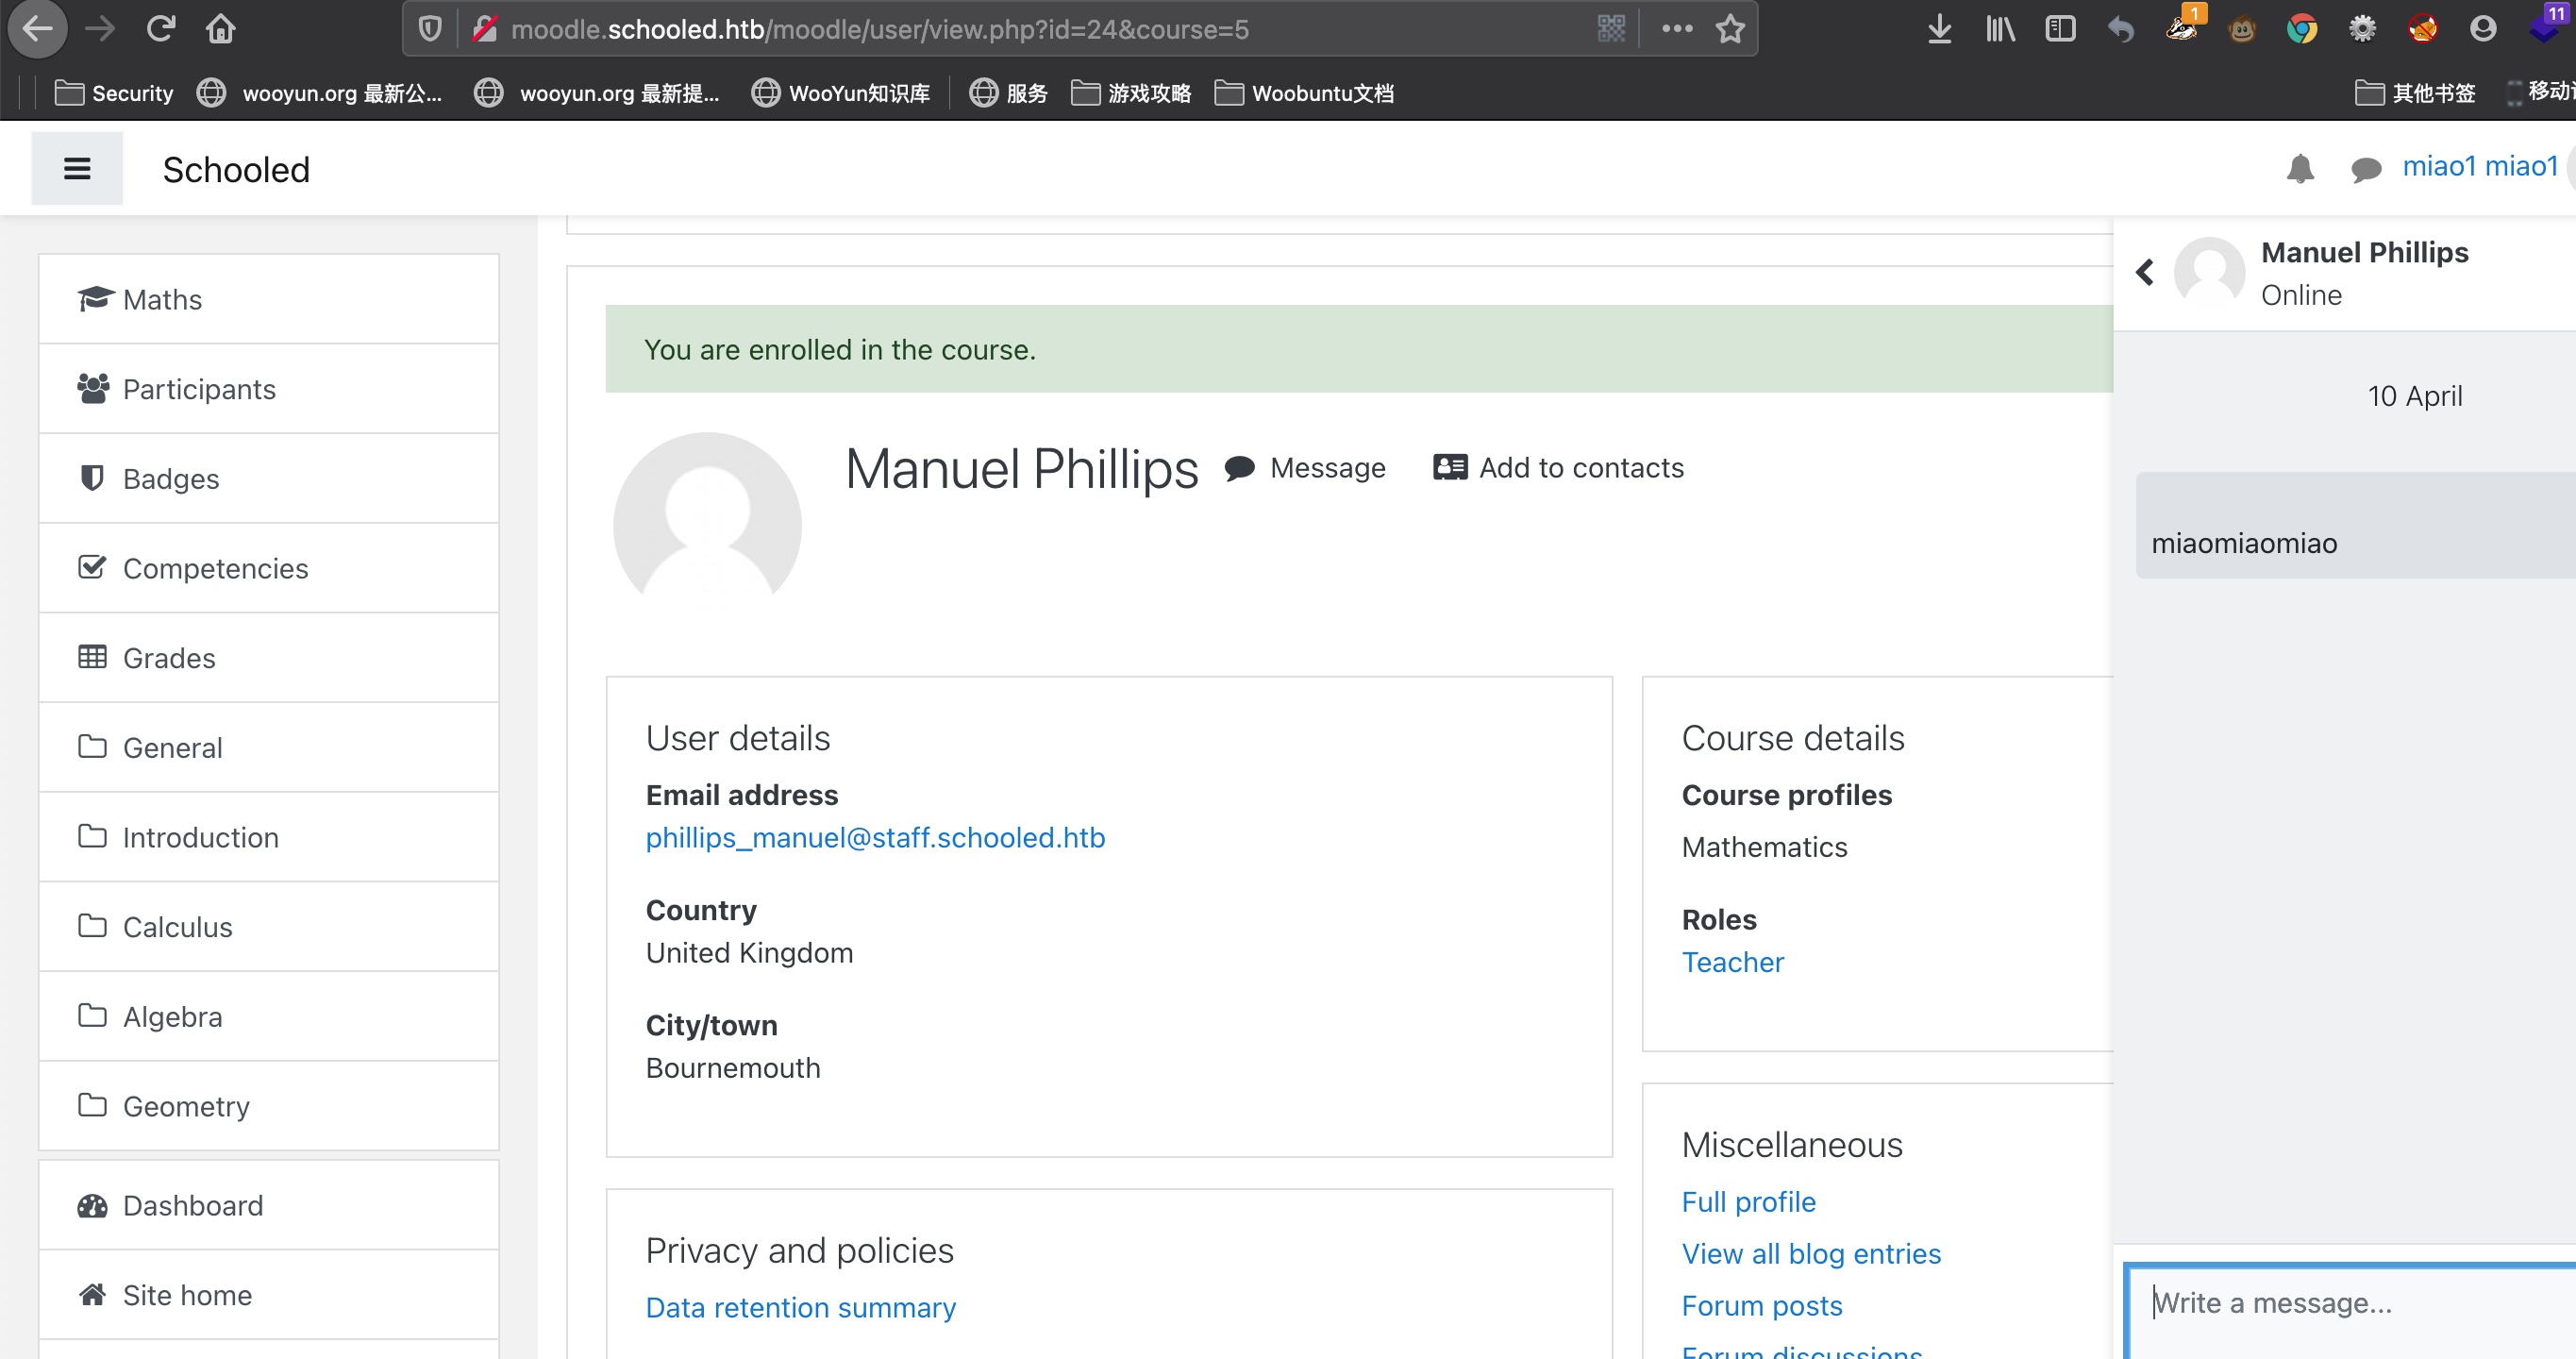Viewport: 2576px width, 1359px height.
Task: Open the notifications bell icon
Action: click(2299, 168)
